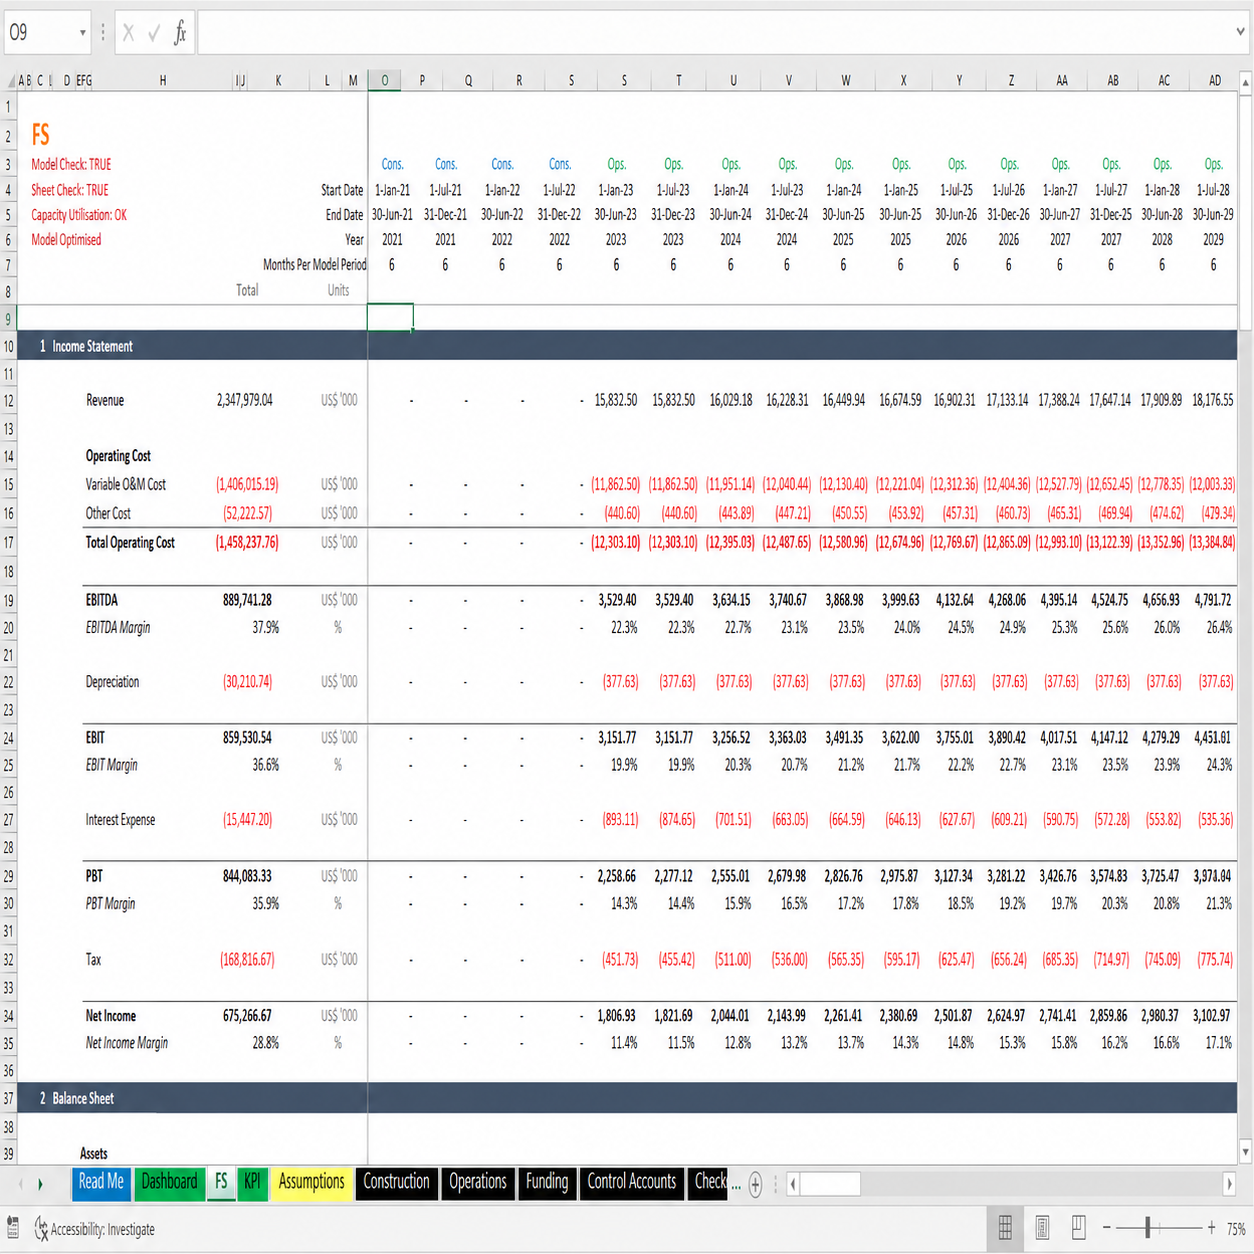Switch to the Dashboard sheet tab
The image size is (1254, 1254).
169,1182
